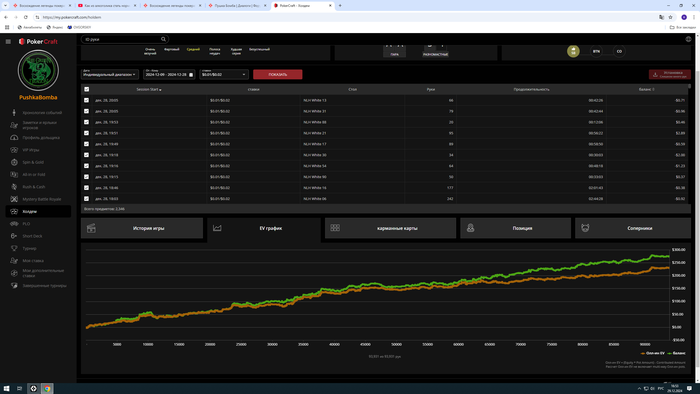Open the Spin & Gold sidebar section
700x394 pixels.
[33, 162]
